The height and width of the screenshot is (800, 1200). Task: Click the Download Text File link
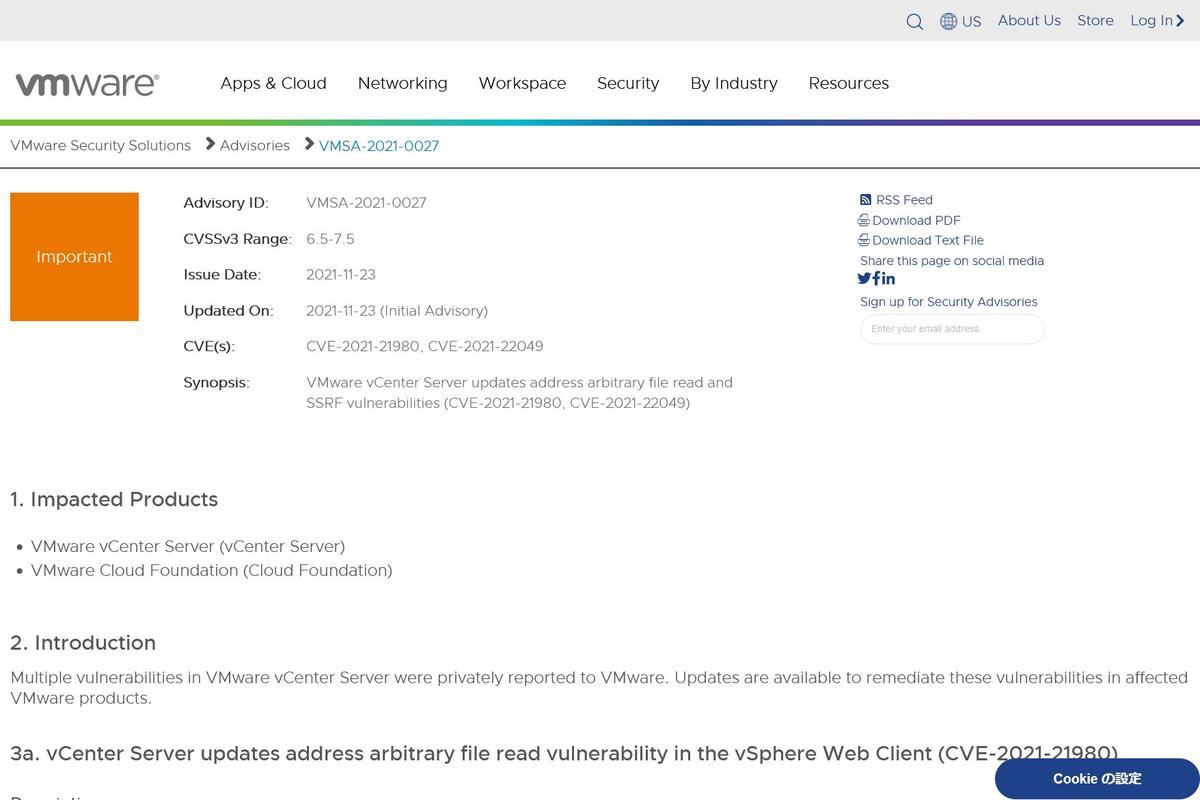click(928, 240)
